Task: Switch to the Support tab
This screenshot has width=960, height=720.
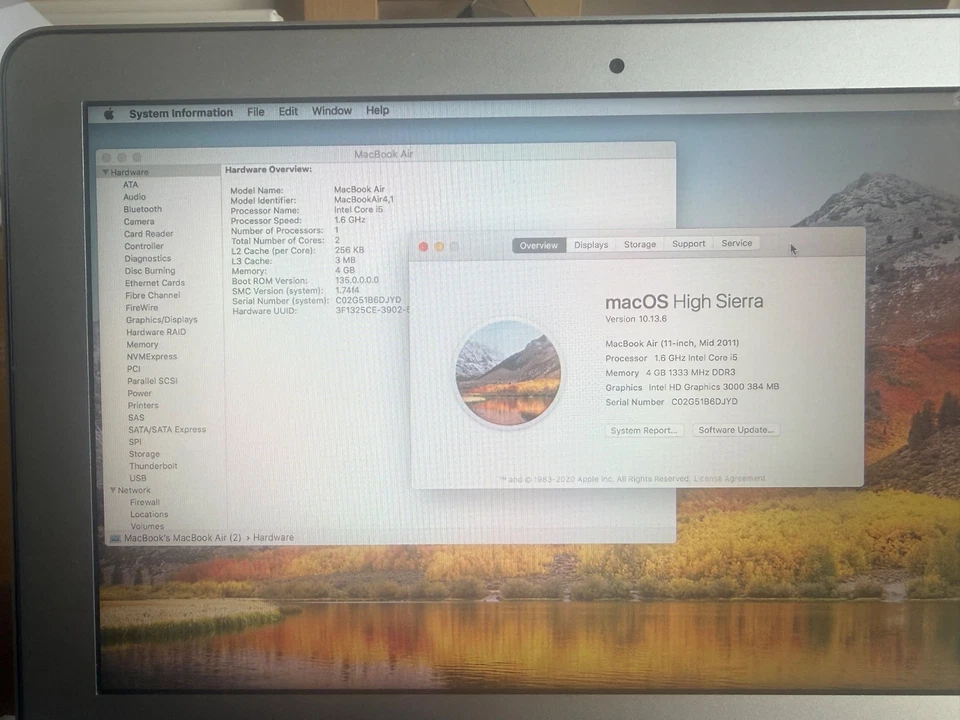Action: tap(689, 243)
